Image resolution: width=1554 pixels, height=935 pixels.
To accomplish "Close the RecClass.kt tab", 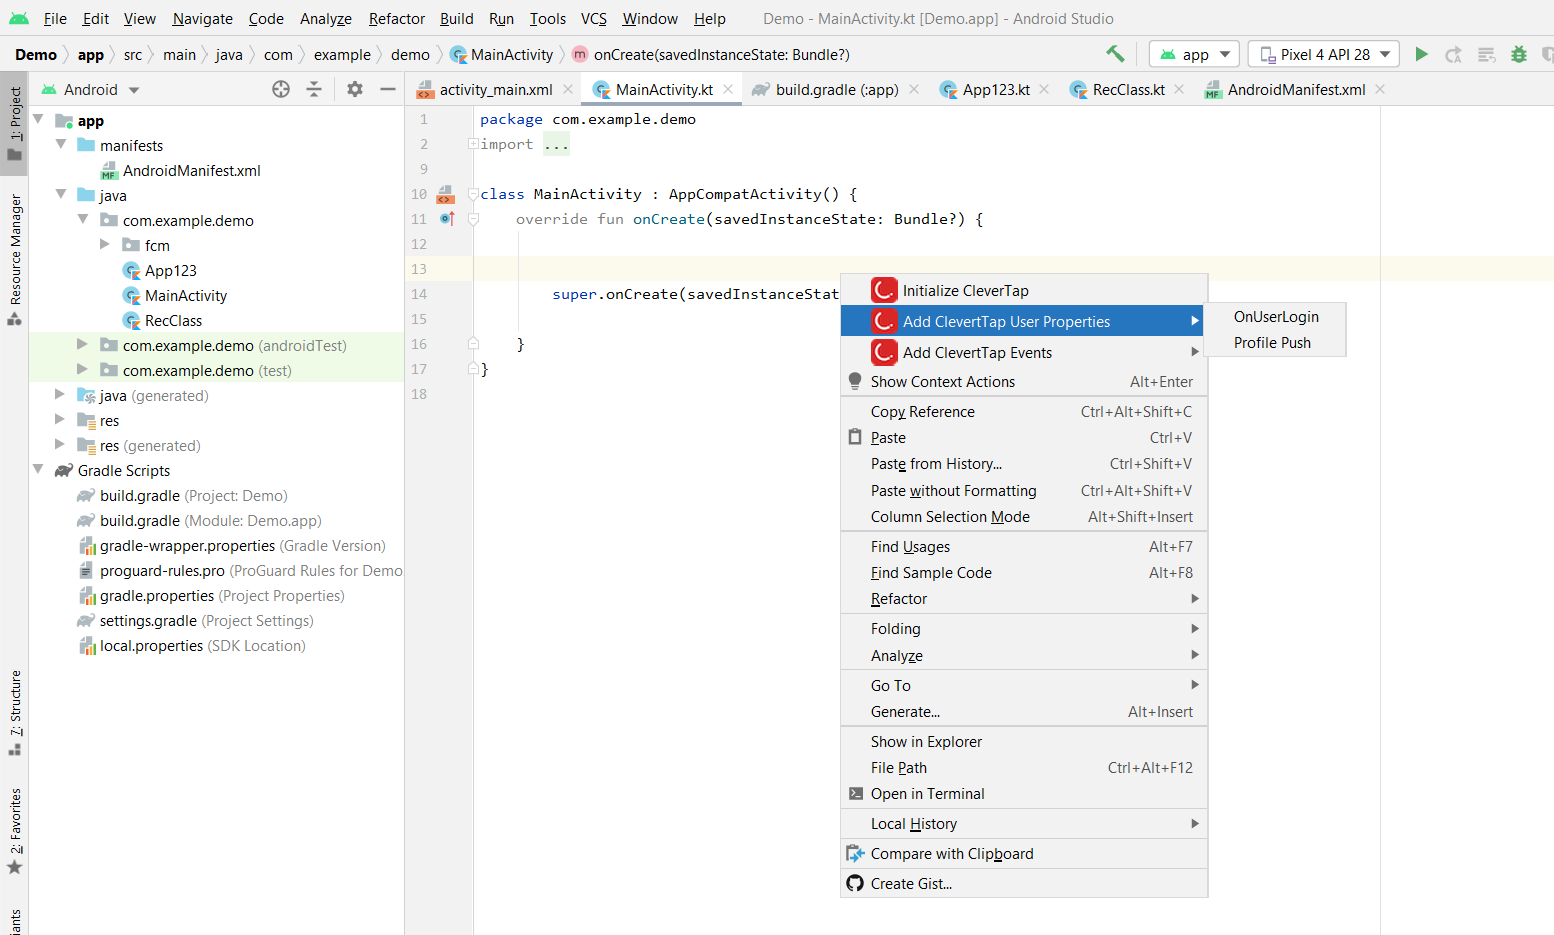I will pyautogui.click(x=1180, y=89).
